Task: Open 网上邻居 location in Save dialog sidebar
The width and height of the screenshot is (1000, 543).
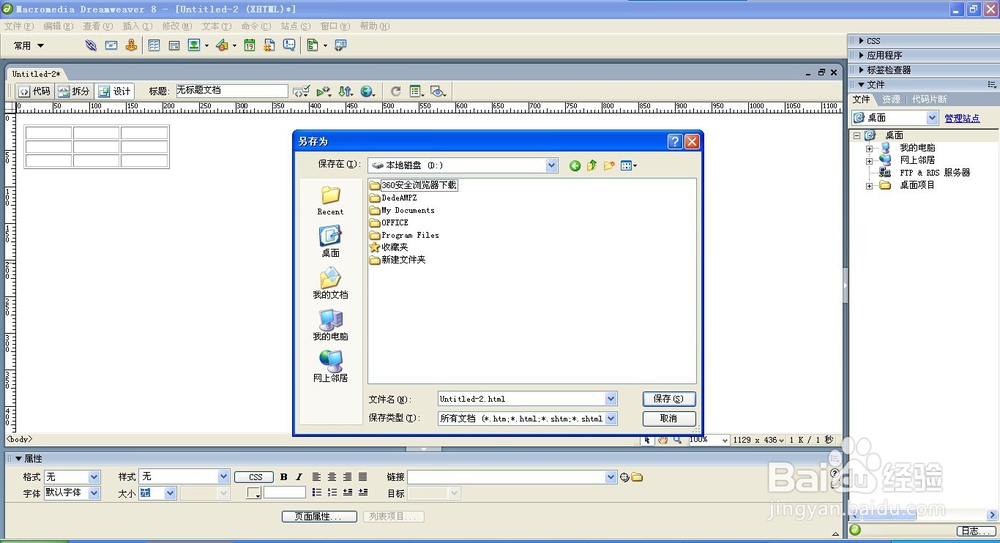Action: (x=330, y=366)
